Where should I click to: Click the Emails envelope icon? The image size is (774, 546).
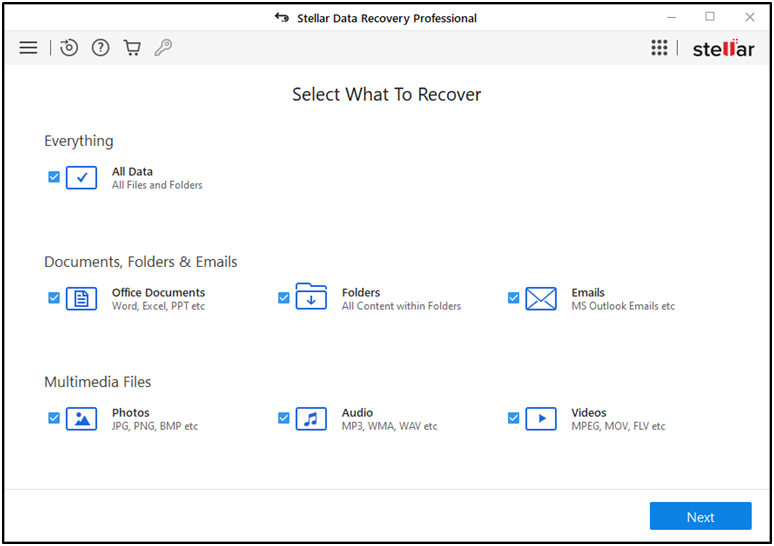(541, 299)
